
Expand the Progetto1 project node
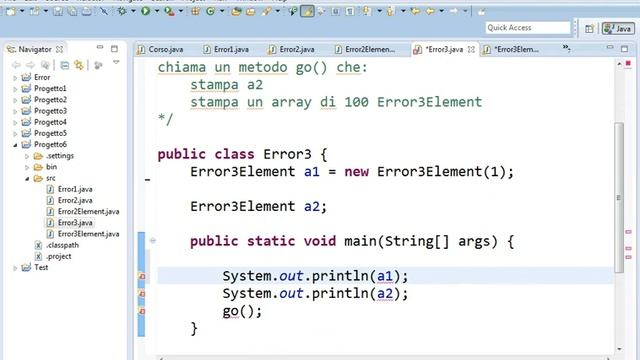coord(15,89)
